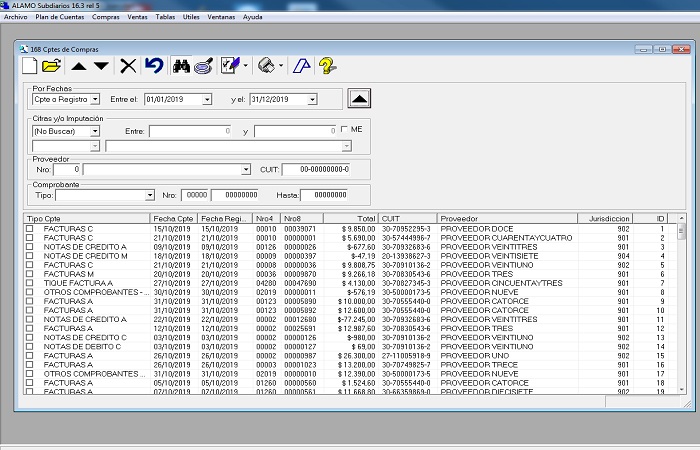The image size is (700, 450).
Task: Click the window title bar icon of Cptes de Compras
Action: (24, 49)
